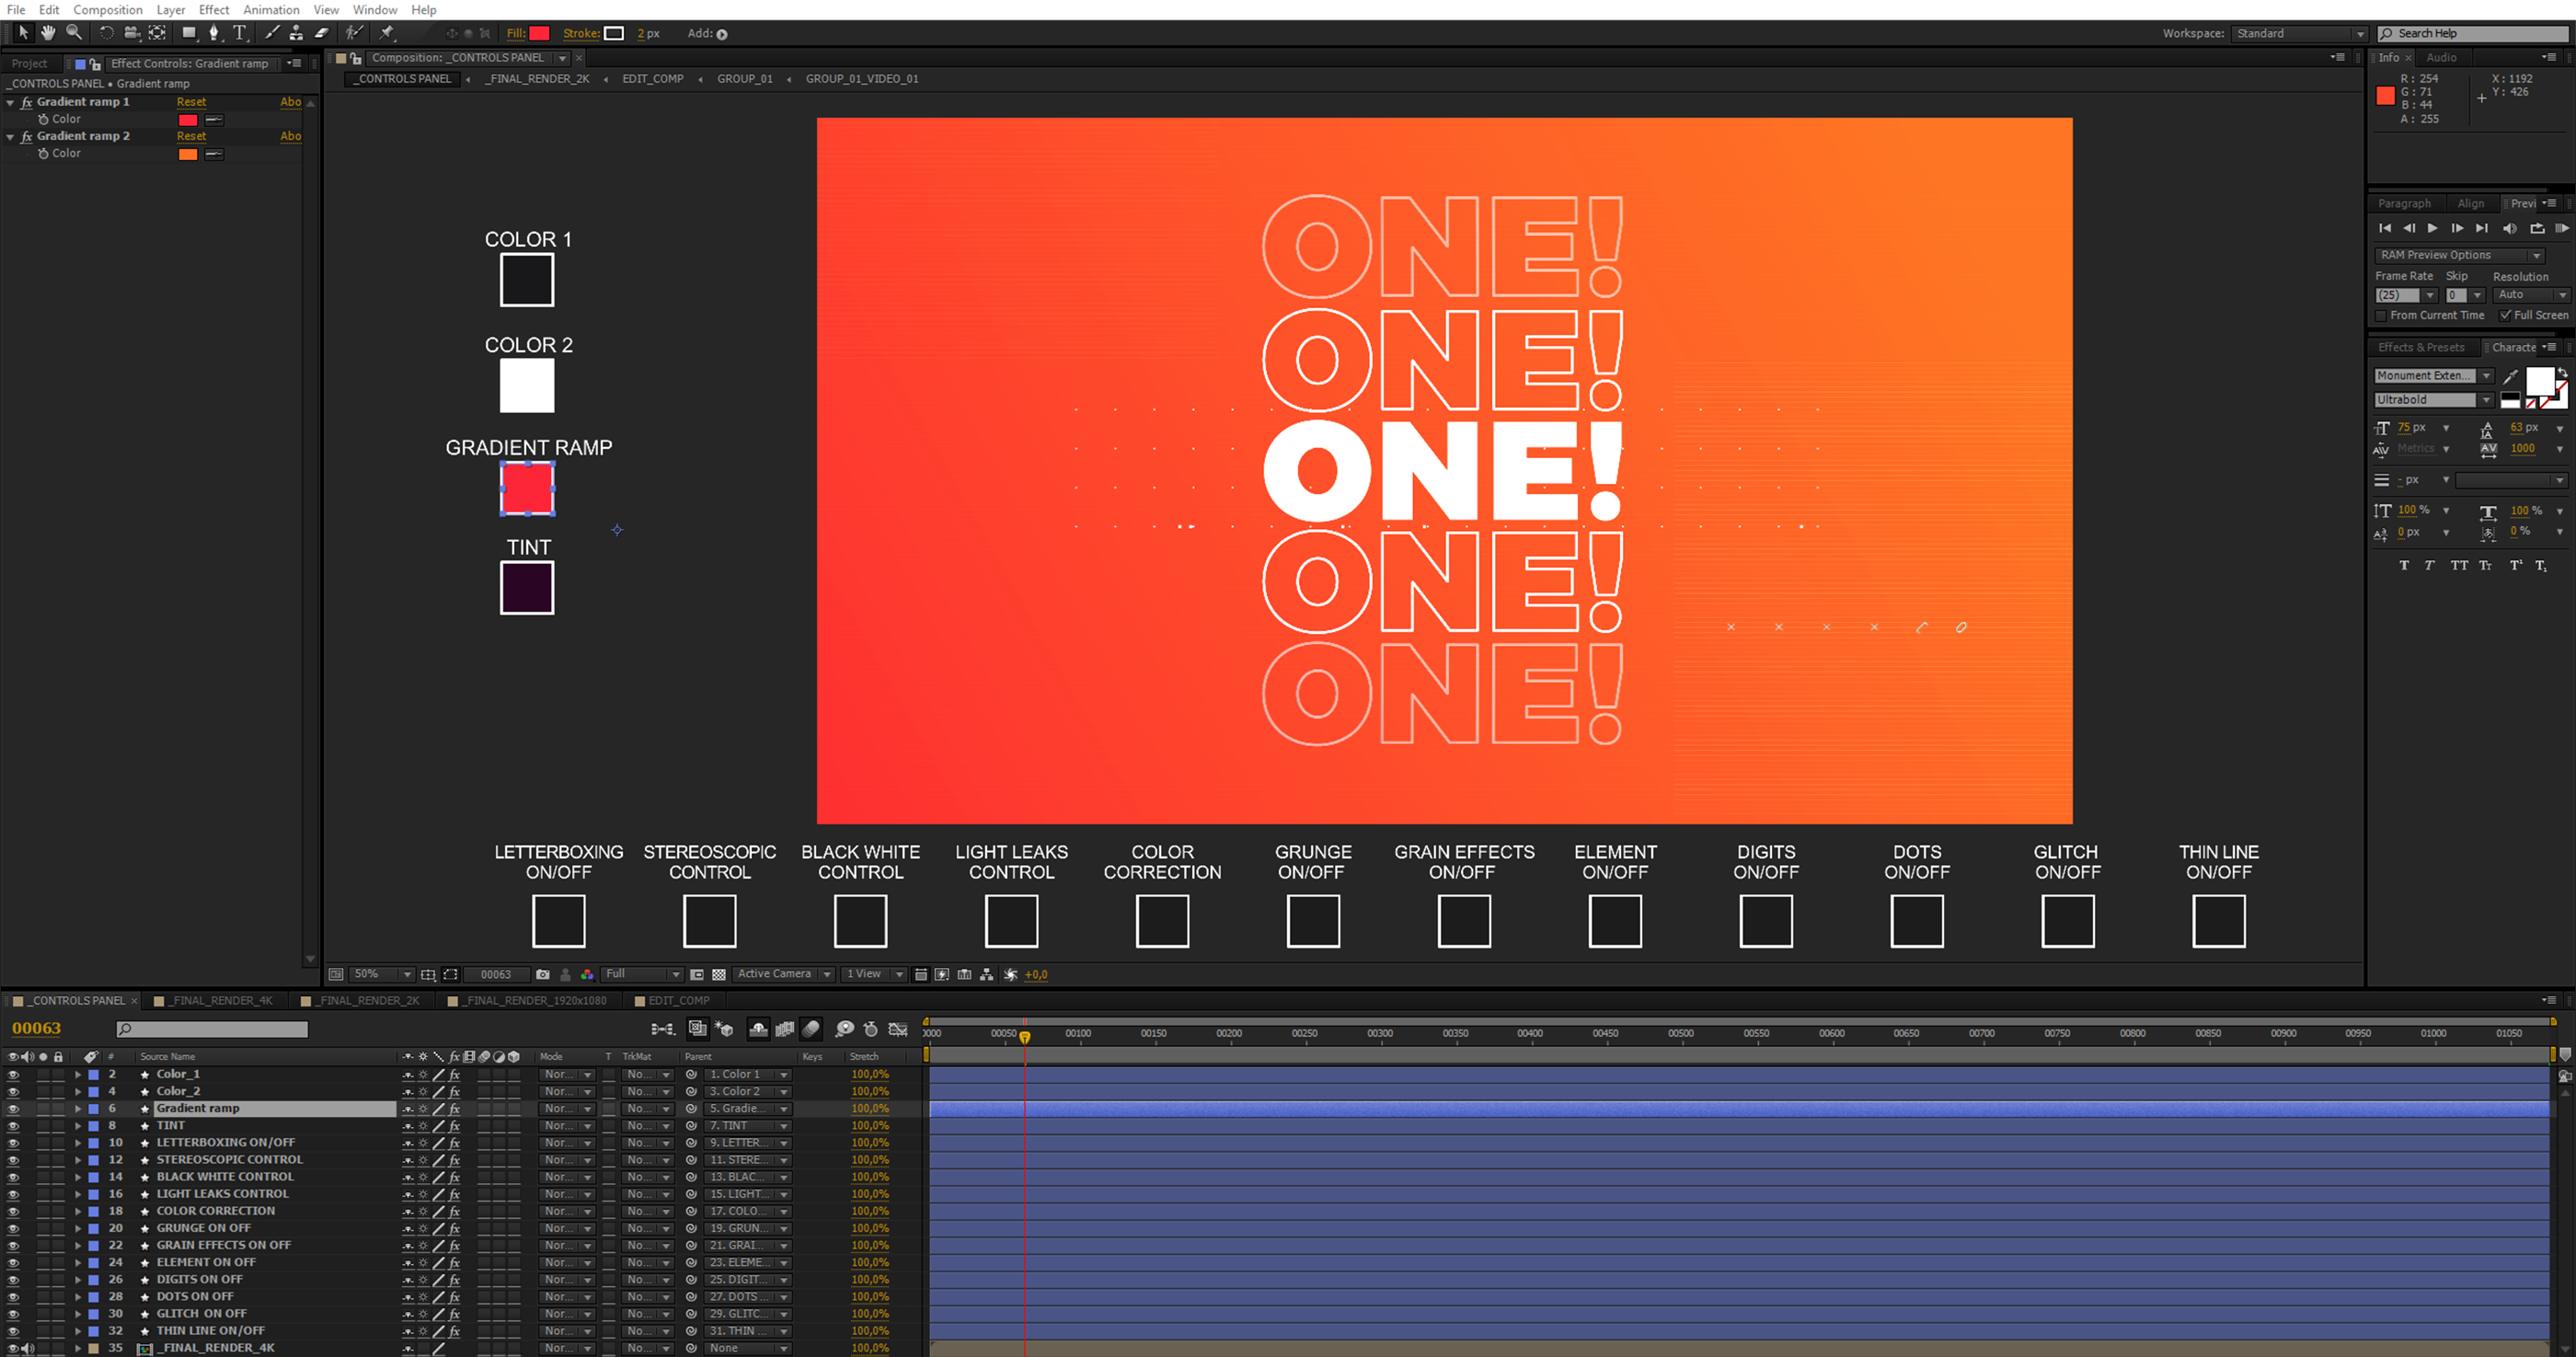Toggle transparency grid in viewer
This screenshot has width=2576, height=1357.
click(718, 974)
